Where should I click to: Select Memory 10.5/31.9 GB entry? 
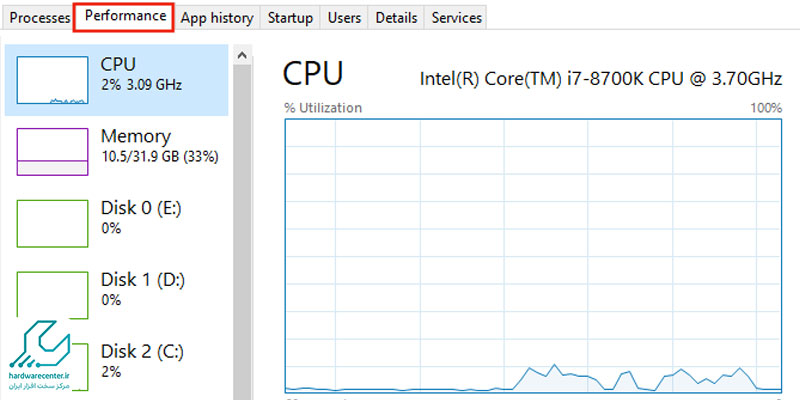116,152
